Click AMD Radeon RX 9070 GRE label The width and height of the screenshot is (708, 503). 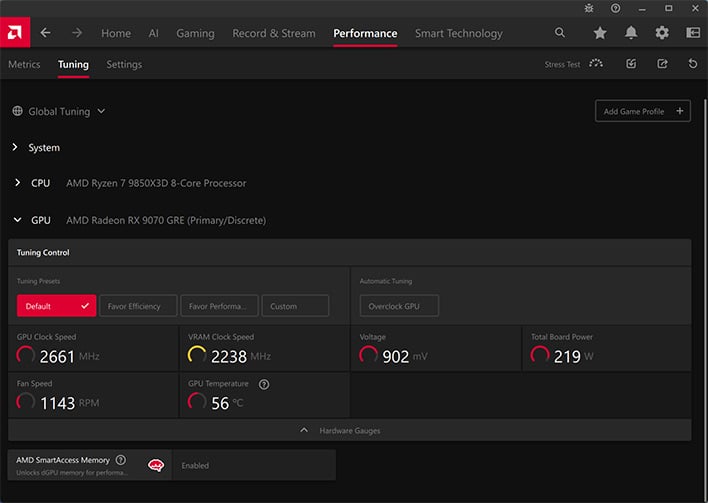point(166,220)
